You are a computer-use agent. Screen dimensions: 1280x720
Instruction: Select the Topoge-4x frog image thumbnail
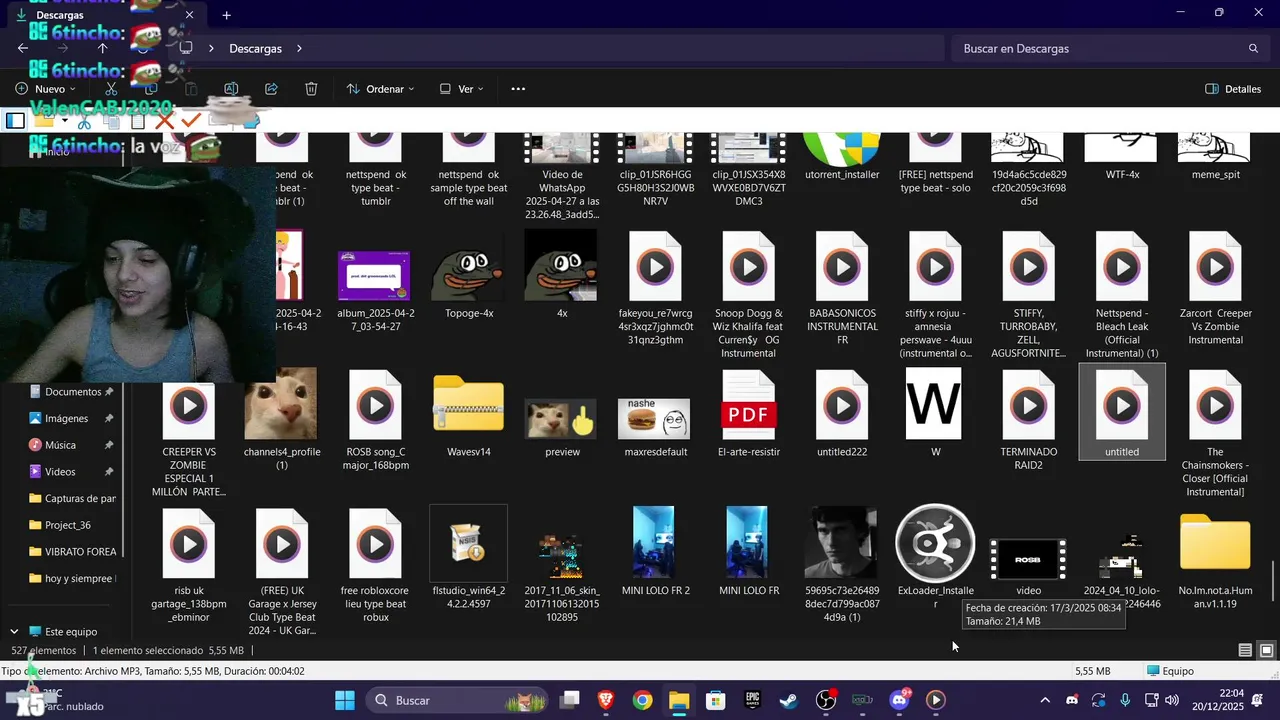click(x=468, y=266)
